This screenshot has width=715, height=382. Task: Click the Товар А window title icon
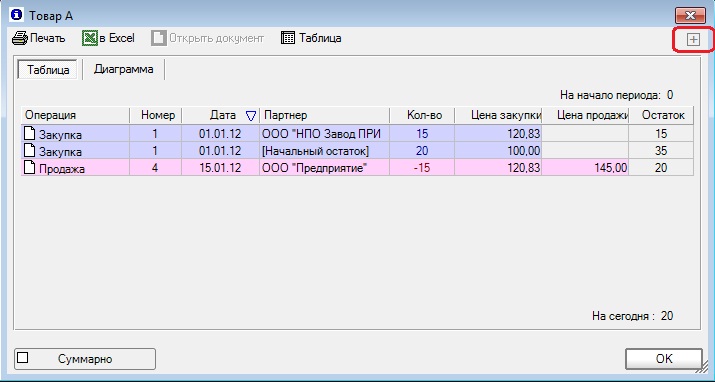coord(16,15)
